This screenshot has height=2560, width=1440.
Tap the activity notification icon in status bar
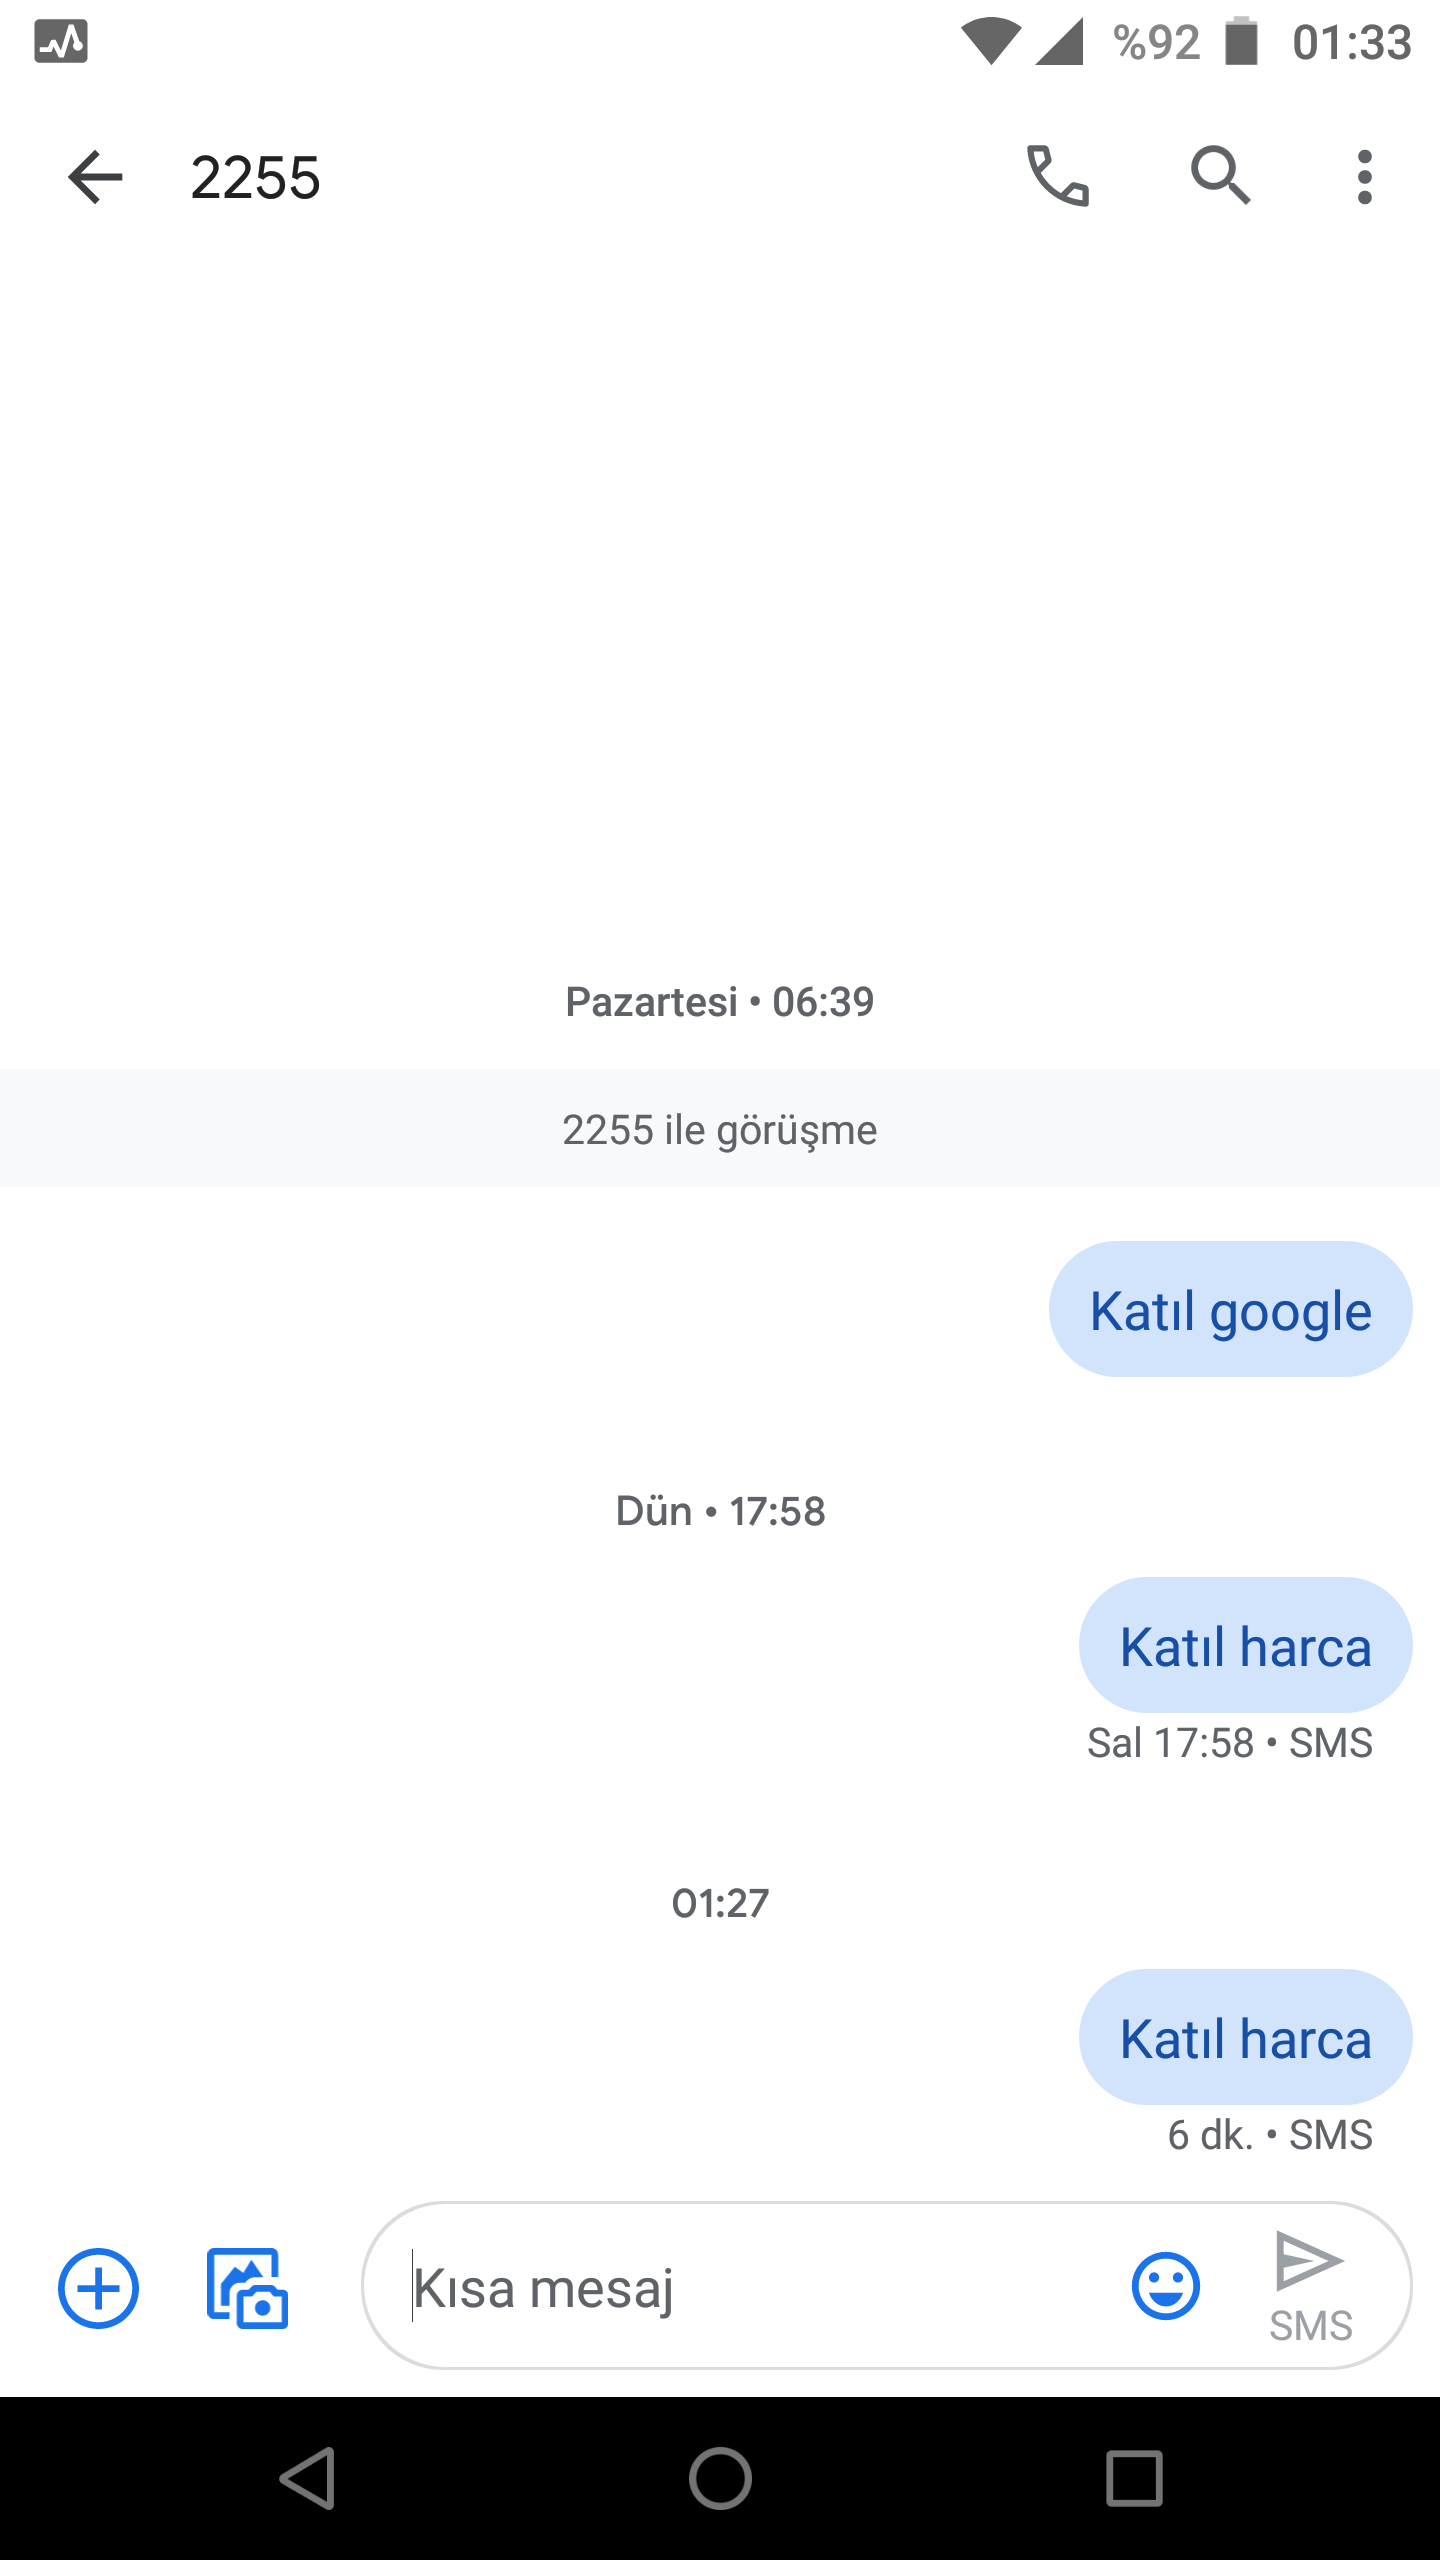click(61, 42)
